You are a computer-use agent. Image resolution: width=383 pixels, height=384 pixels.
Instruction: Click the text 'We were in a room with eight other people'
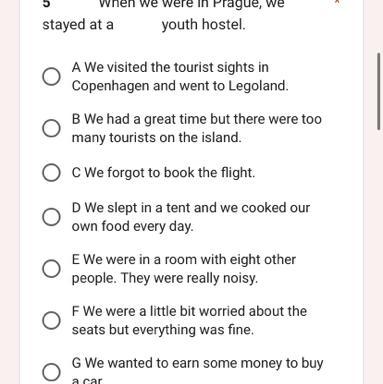point(184,269)
